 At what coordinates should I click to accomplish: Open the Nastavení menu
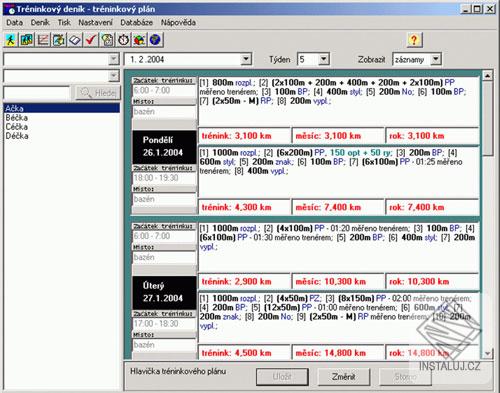coord(95,23)
